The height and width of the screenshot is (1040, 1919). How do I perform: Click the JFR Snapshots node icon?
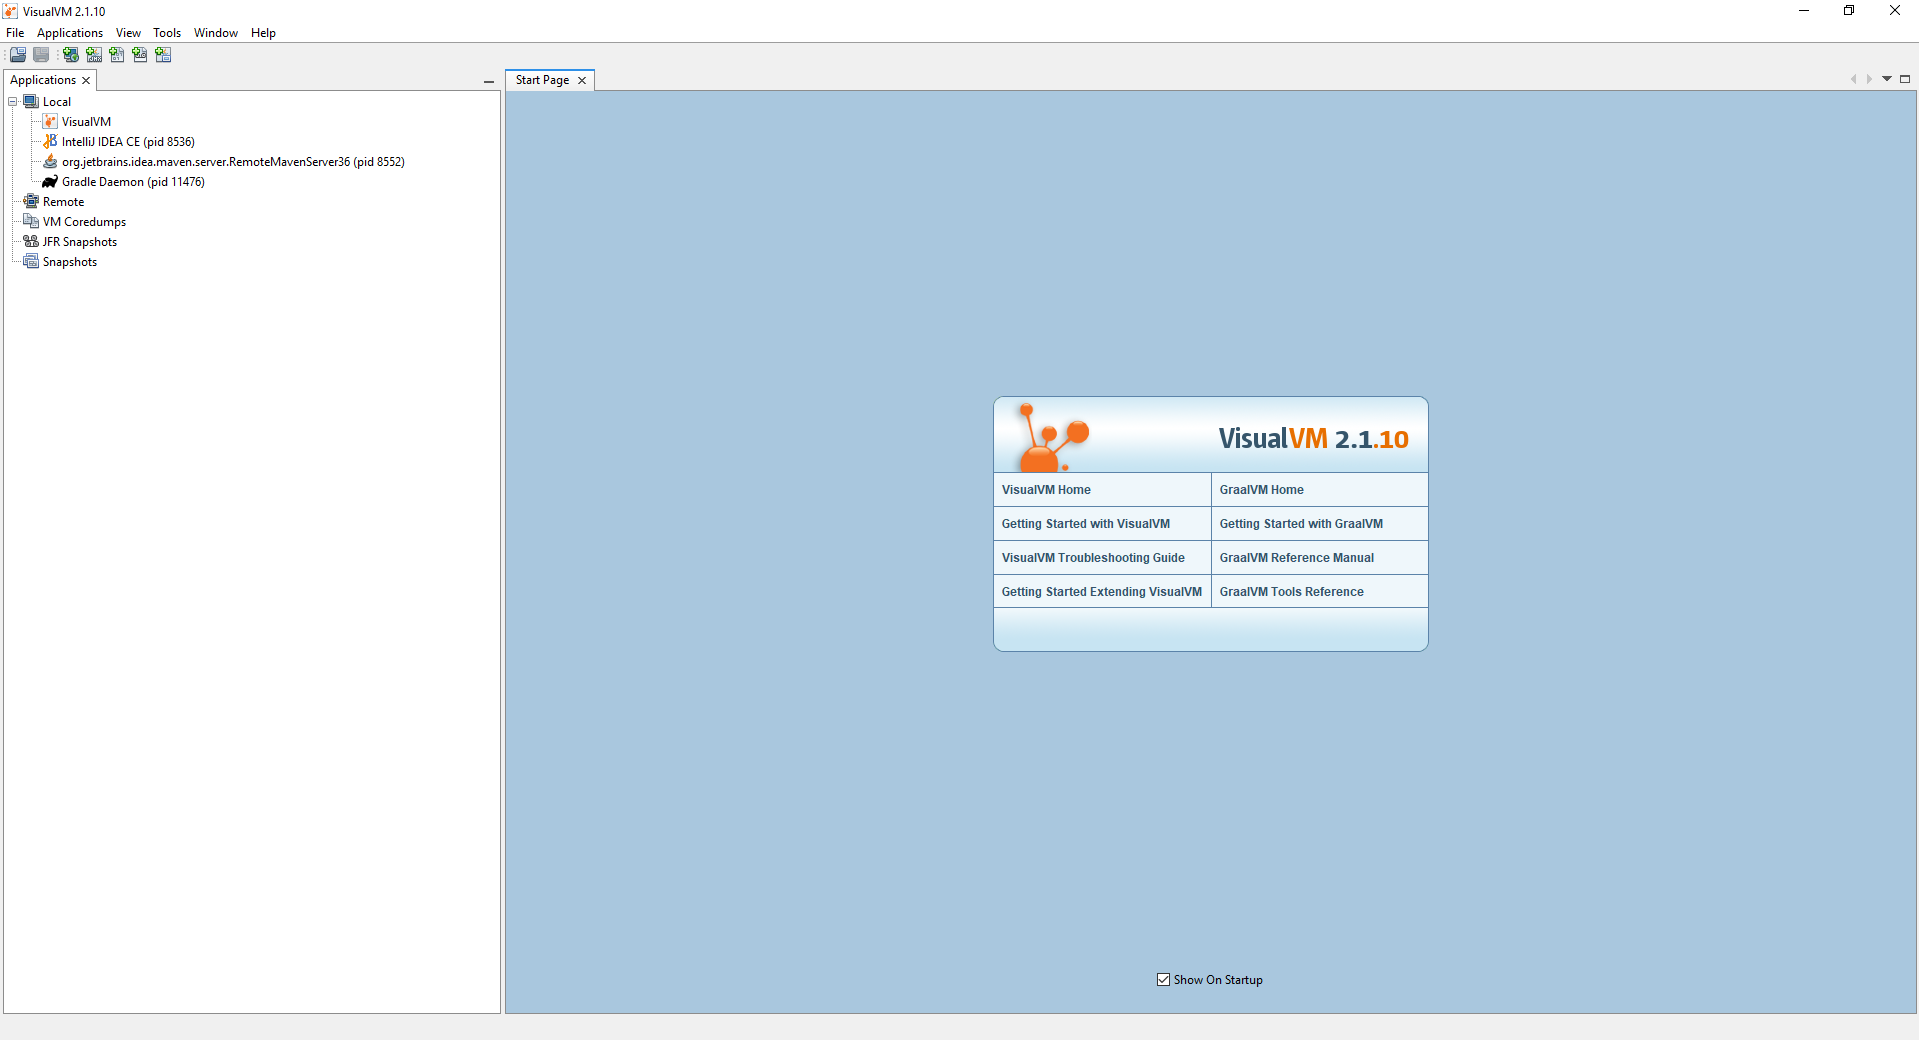pos(31,242)
